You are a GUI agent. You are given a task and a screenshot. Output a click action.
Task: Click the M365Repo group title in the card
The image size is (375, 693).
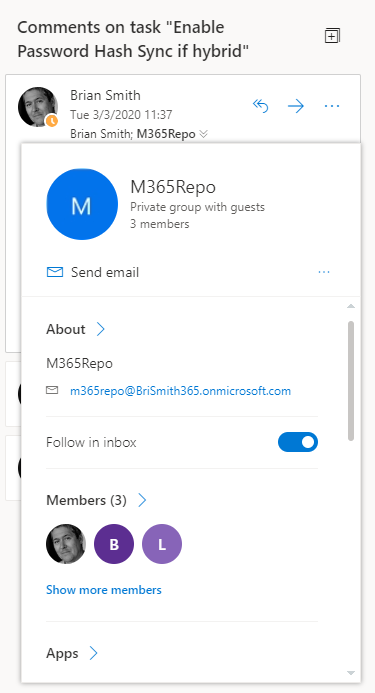173,187
